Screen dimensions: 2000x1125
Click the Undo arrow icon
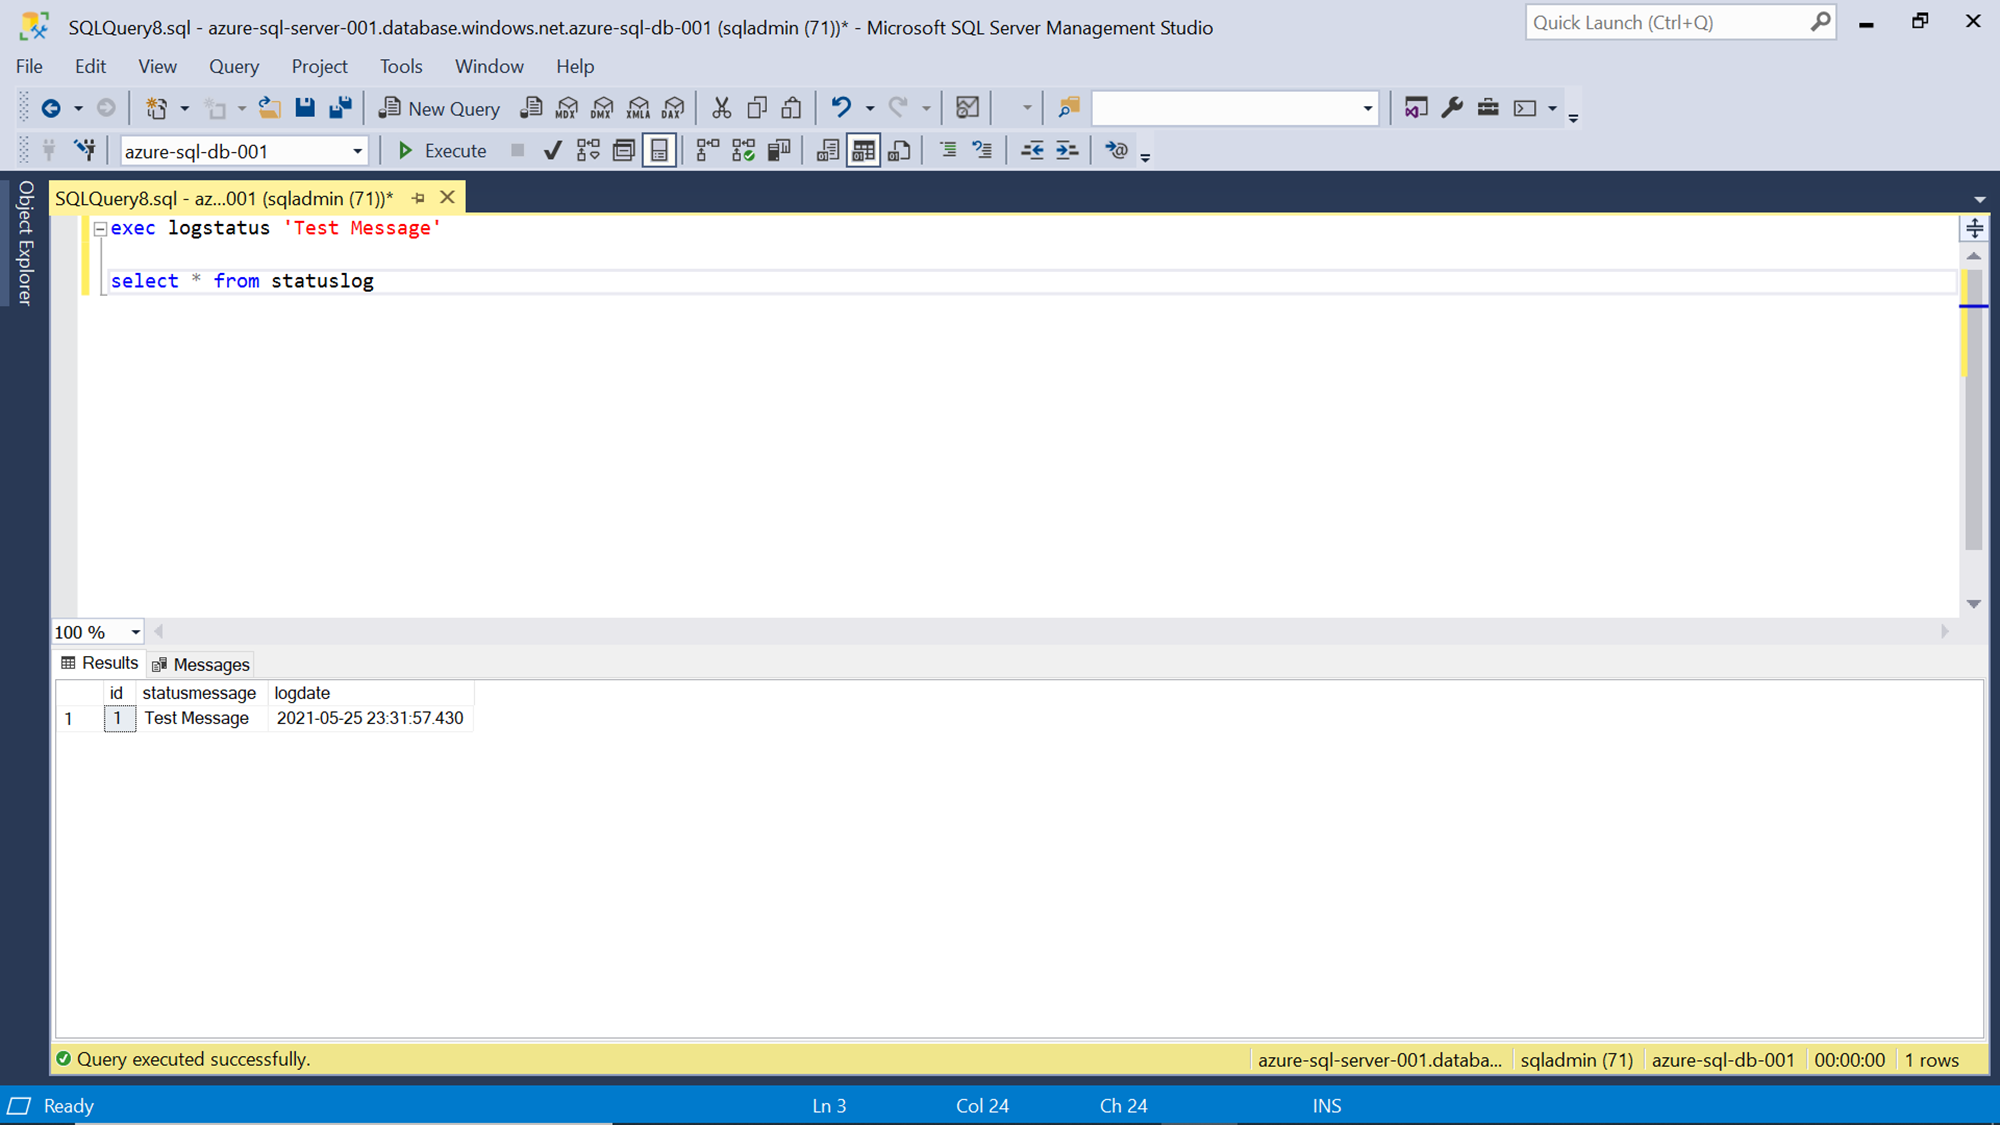(841, 108)
